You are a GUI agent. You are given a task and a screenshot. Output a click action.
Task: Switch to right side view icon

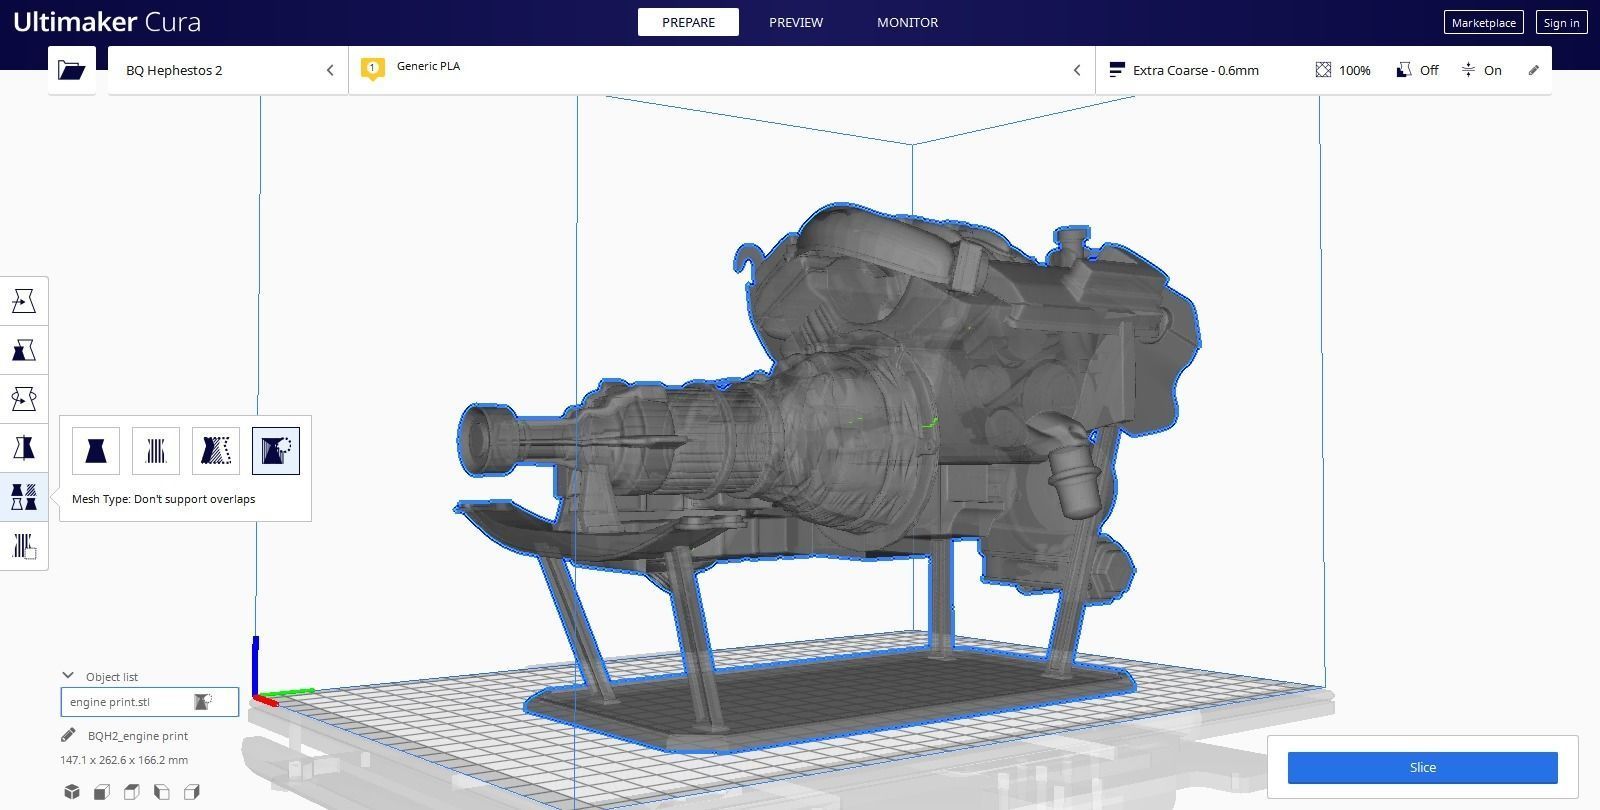pyautogui.click(x=192, y=792)
